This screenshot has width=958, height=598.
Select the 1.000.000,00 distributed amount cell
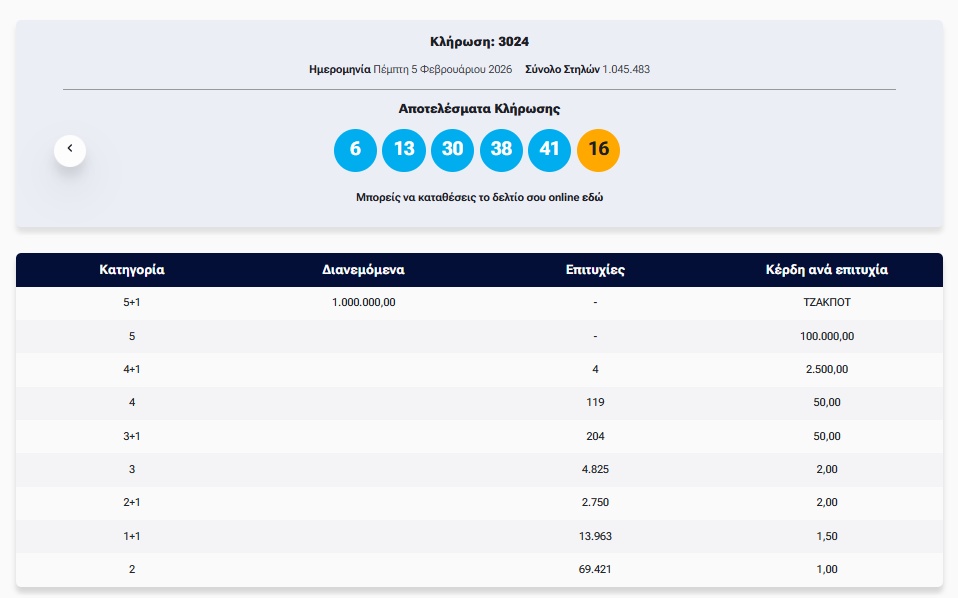pos(363,302)
